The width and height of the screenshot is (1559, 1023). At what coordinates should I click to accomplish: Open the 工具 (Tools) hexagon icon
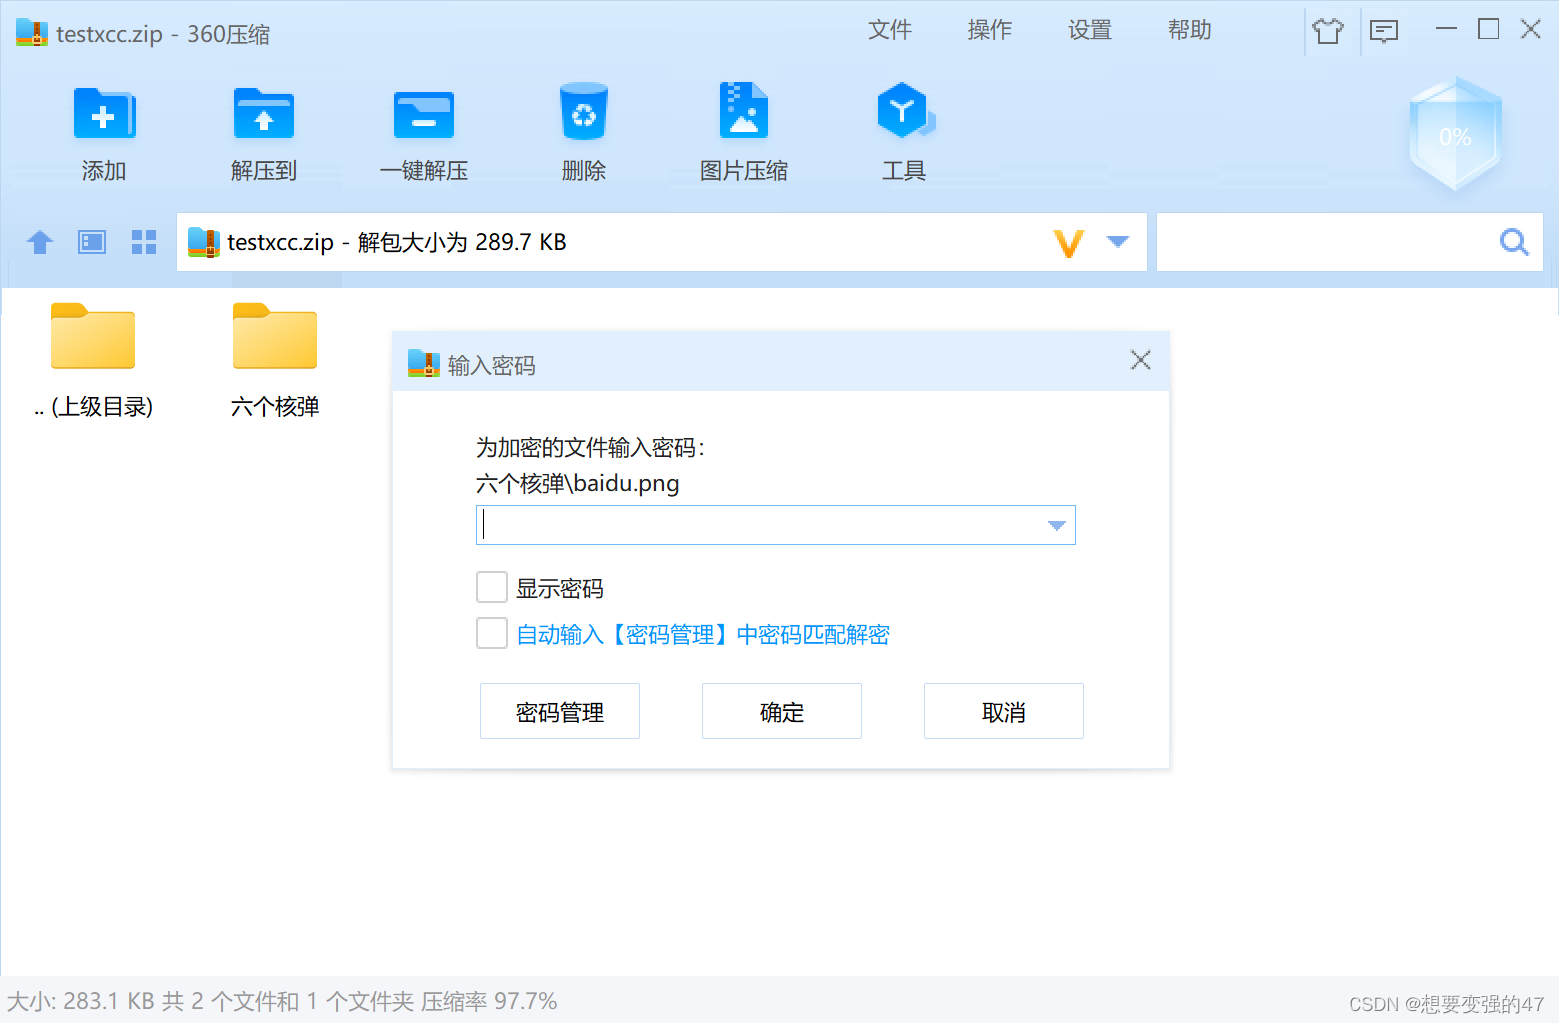click(x=905, y=110)
